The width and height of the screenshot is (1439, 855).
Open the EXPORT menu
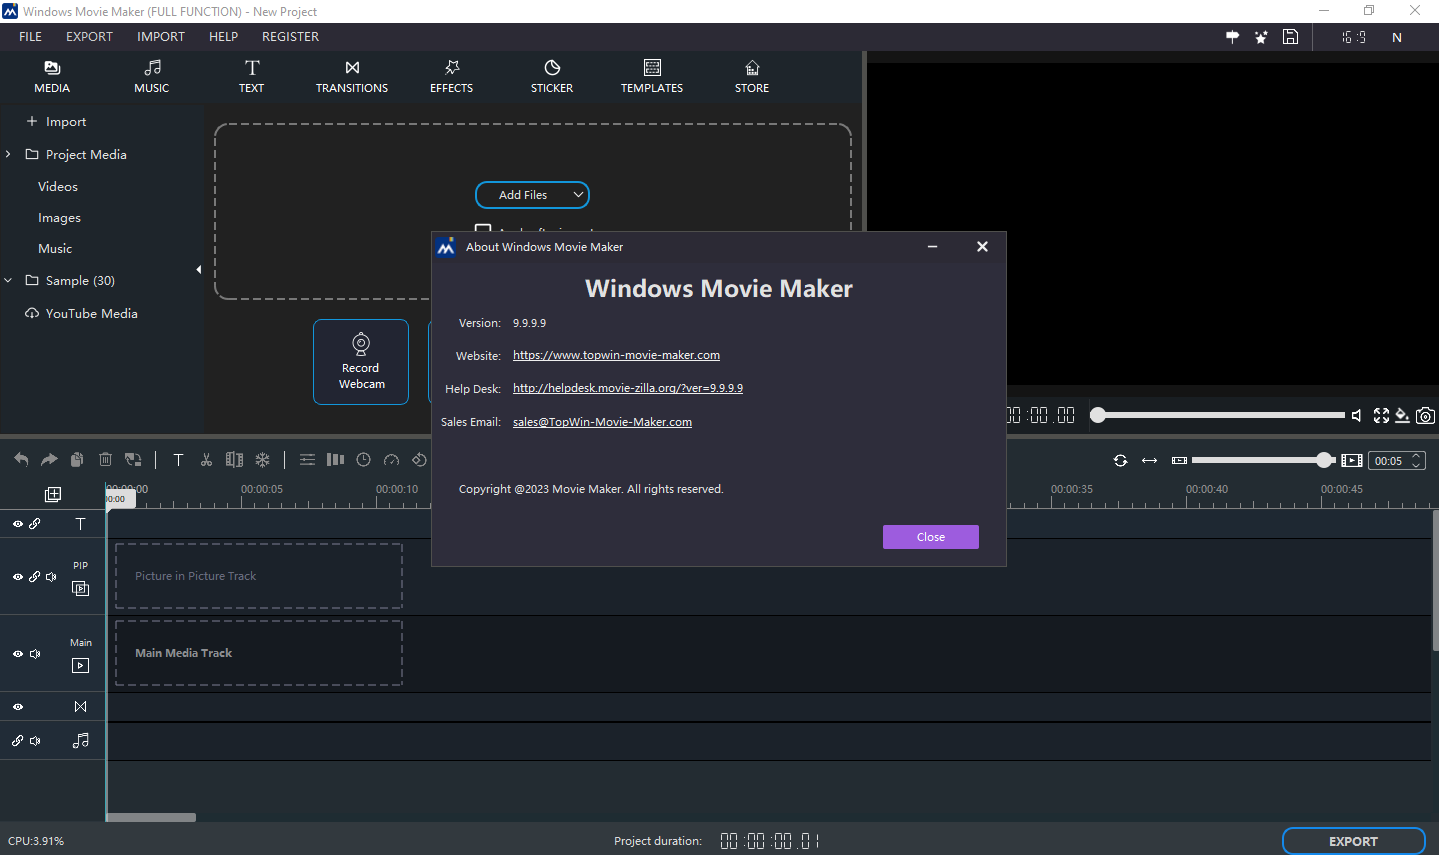coord(90,37)
